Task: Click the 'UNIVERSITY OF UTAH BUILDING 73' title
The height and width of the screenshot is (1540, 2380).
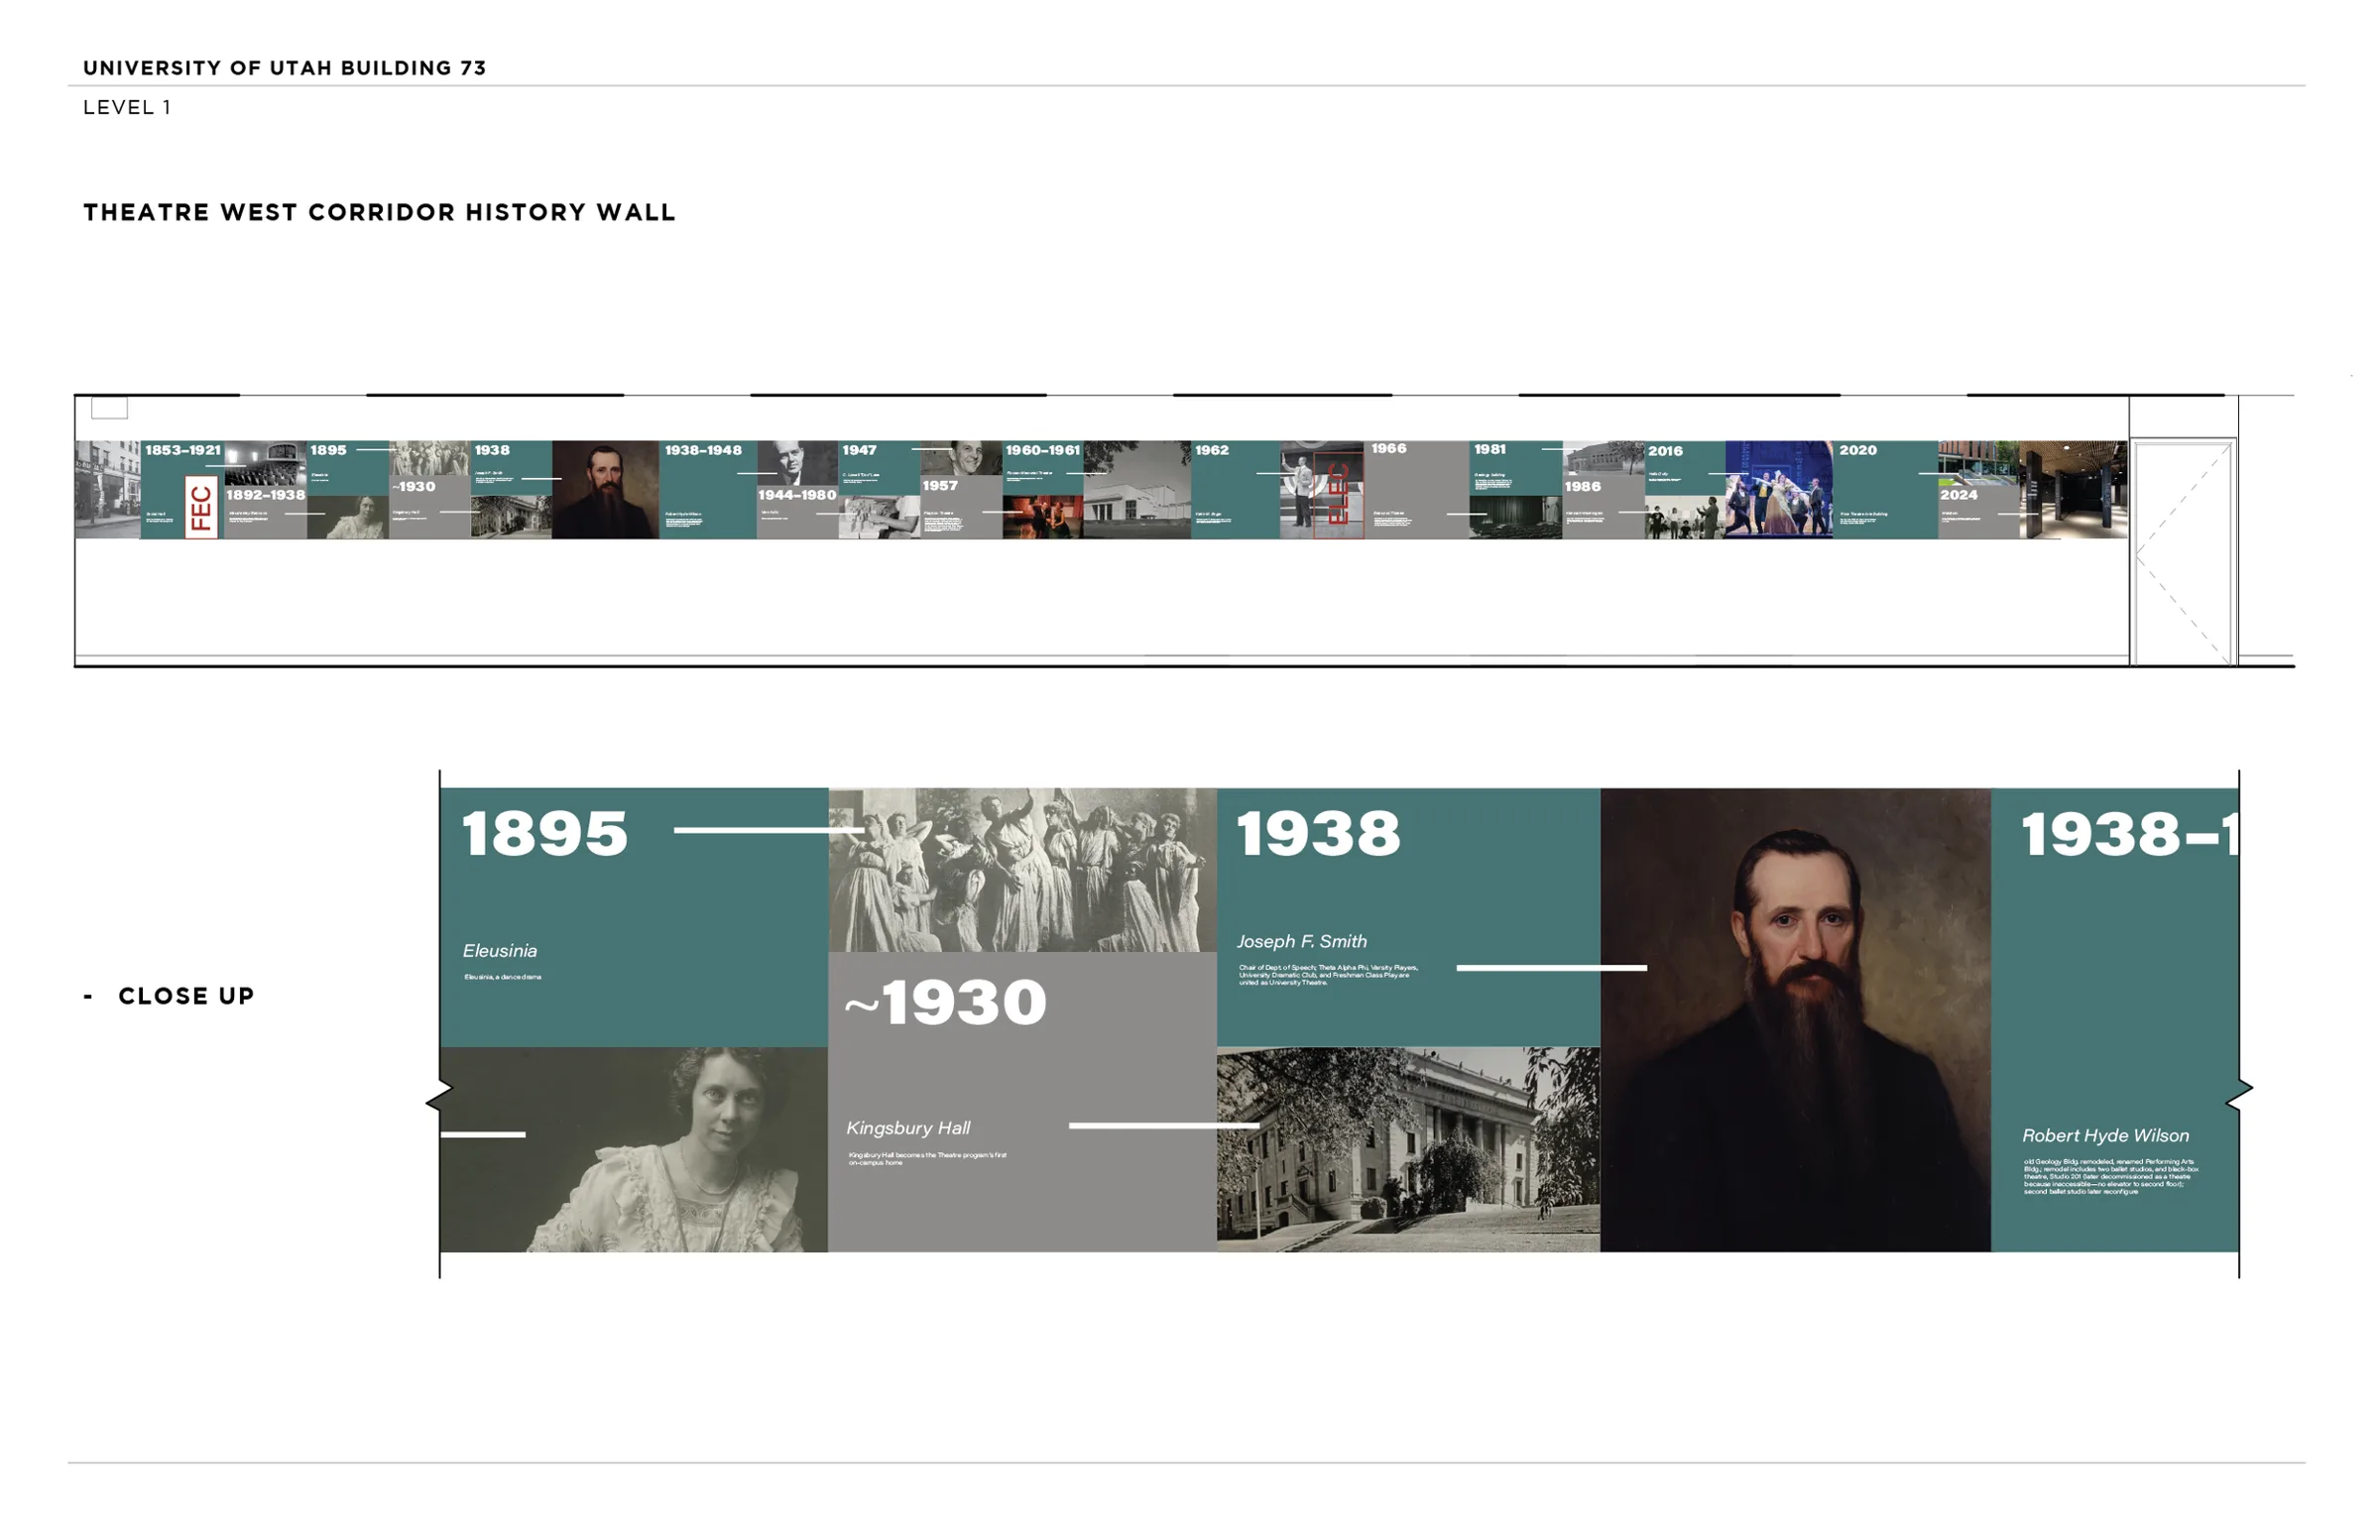Action: click(284, 68)
